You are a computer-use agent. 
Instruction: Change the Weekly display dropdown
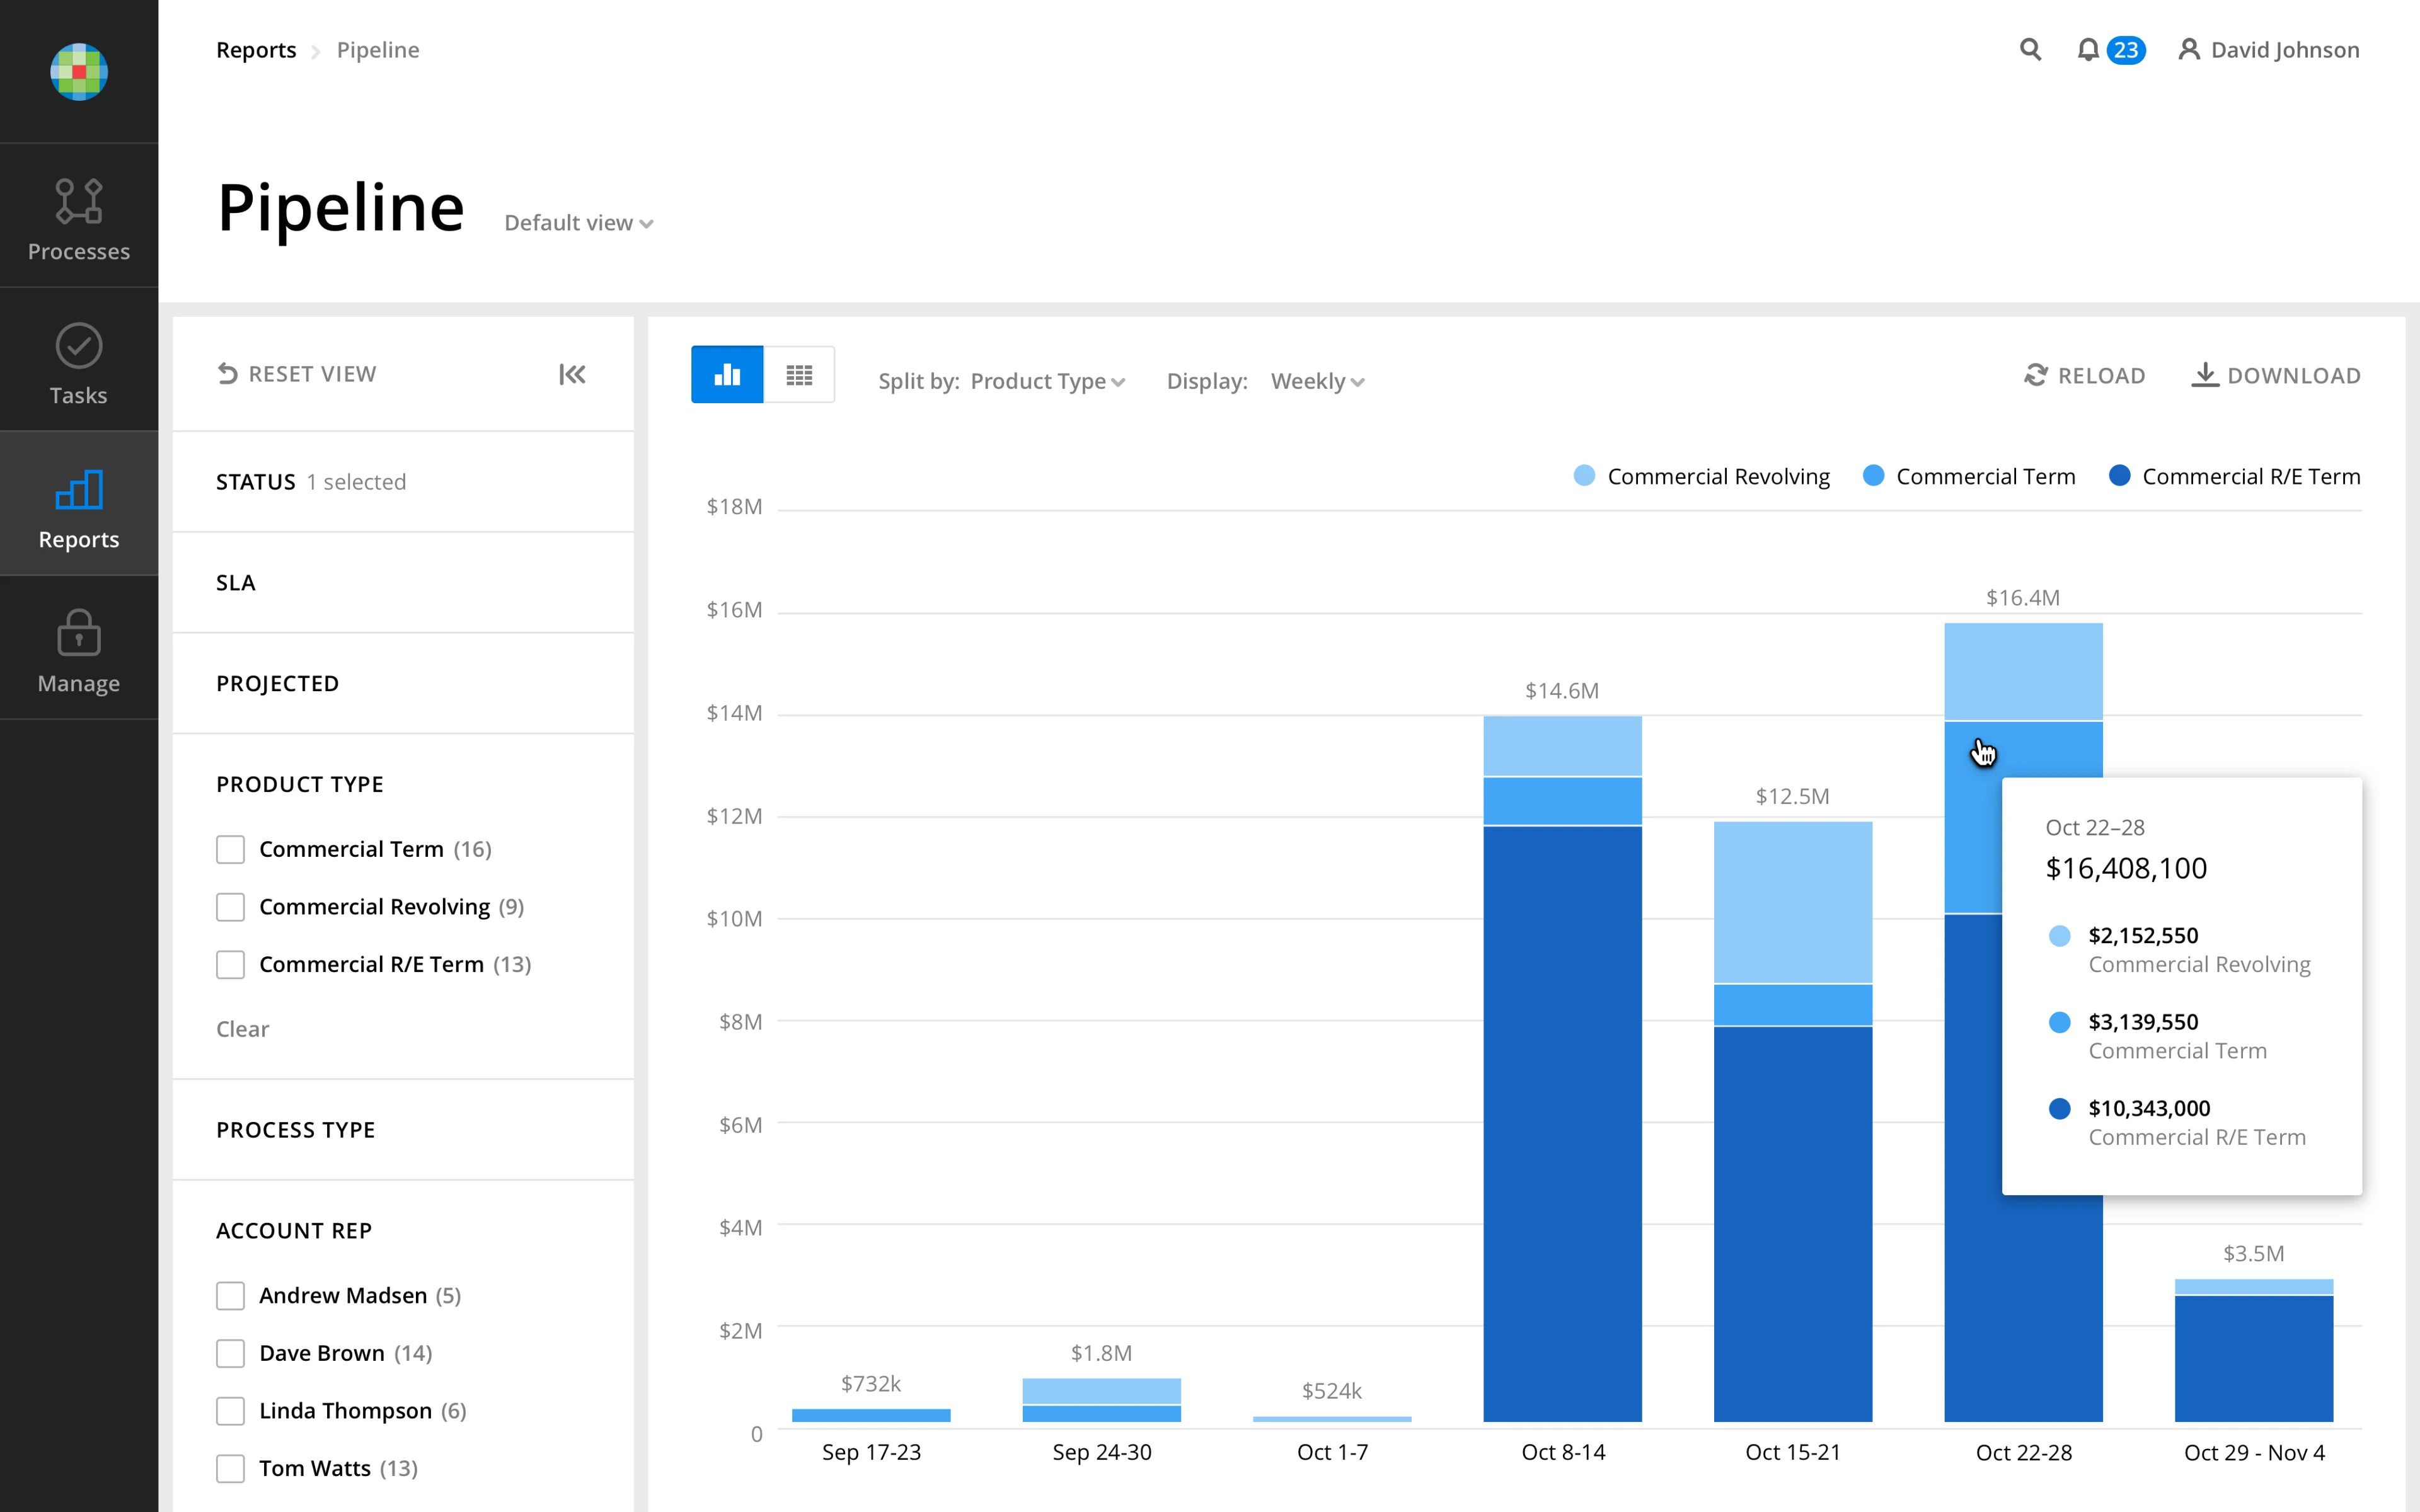(1316, 381)
